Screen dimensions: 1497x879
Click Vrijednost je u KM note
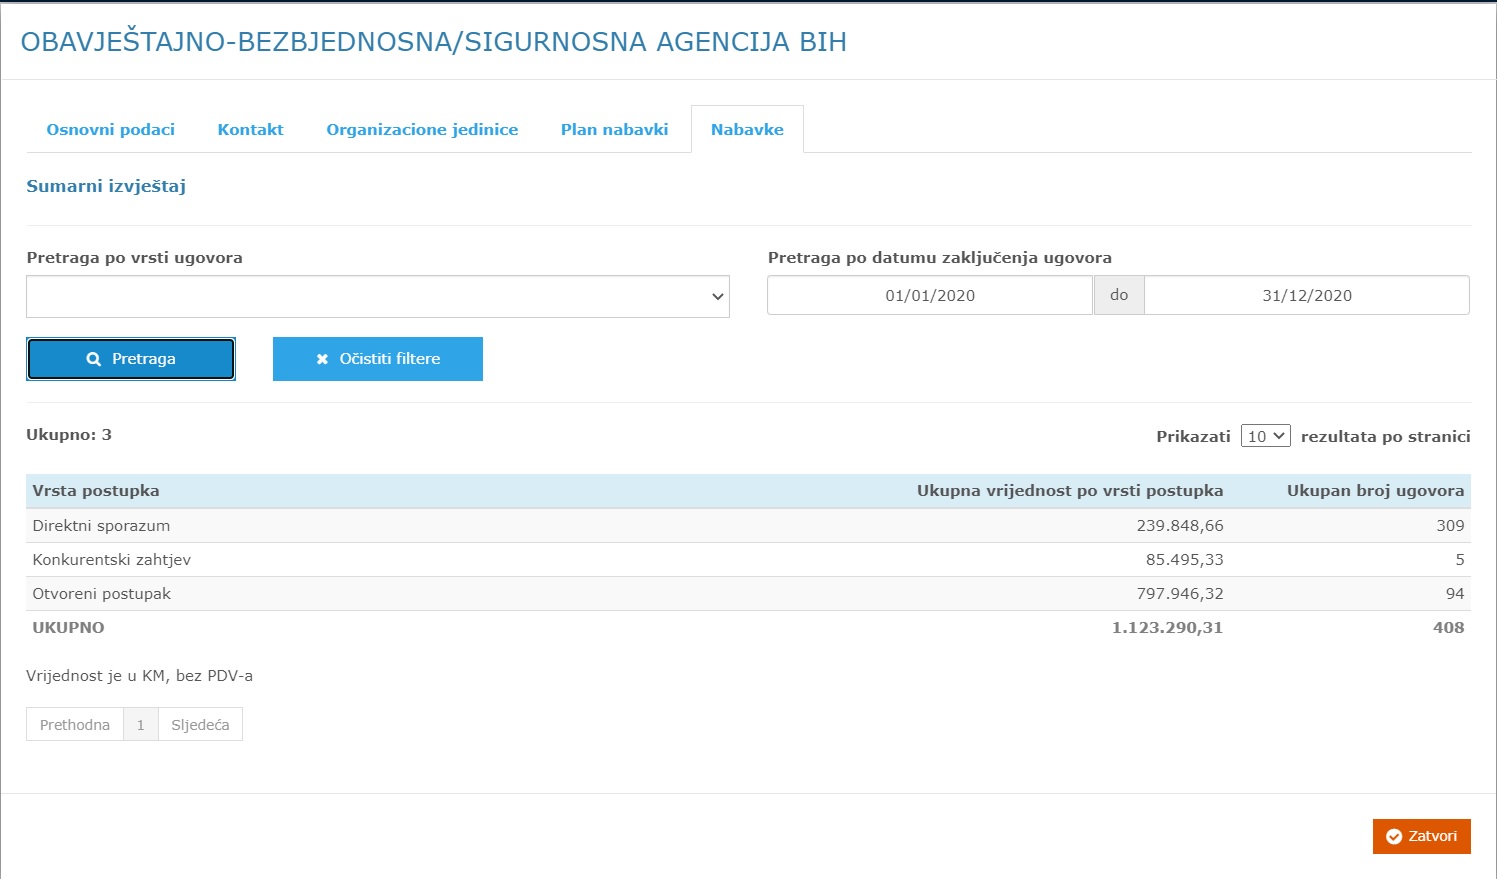pos(139,676)
